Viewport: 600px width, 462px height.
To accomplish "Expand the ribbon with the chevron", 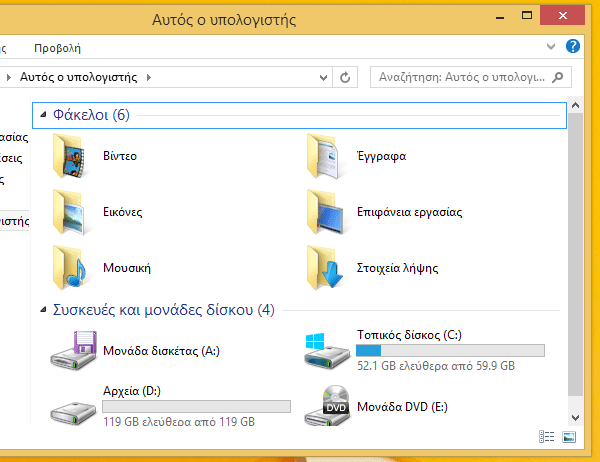I will tap(551, 47).
